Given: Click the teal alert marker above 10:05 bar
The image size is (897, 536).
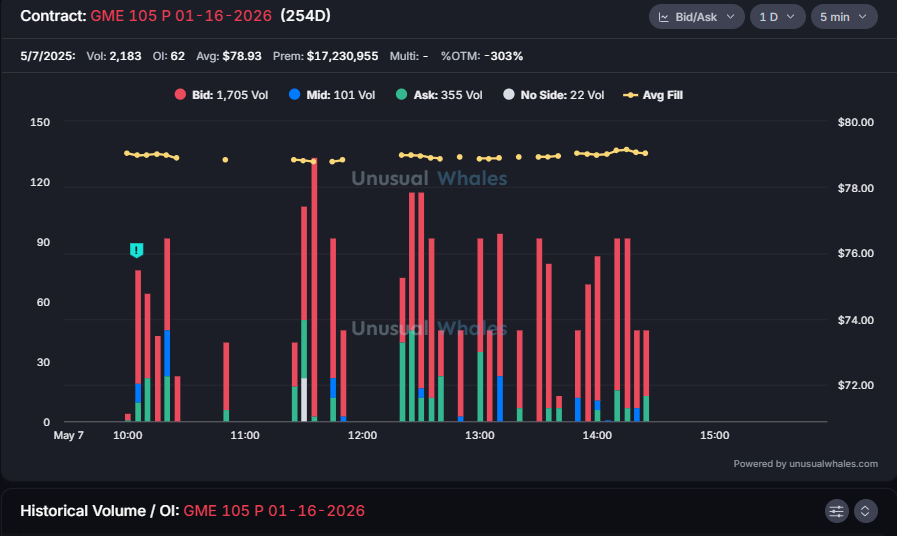Looking at the screenshot, I should [136, 250].
